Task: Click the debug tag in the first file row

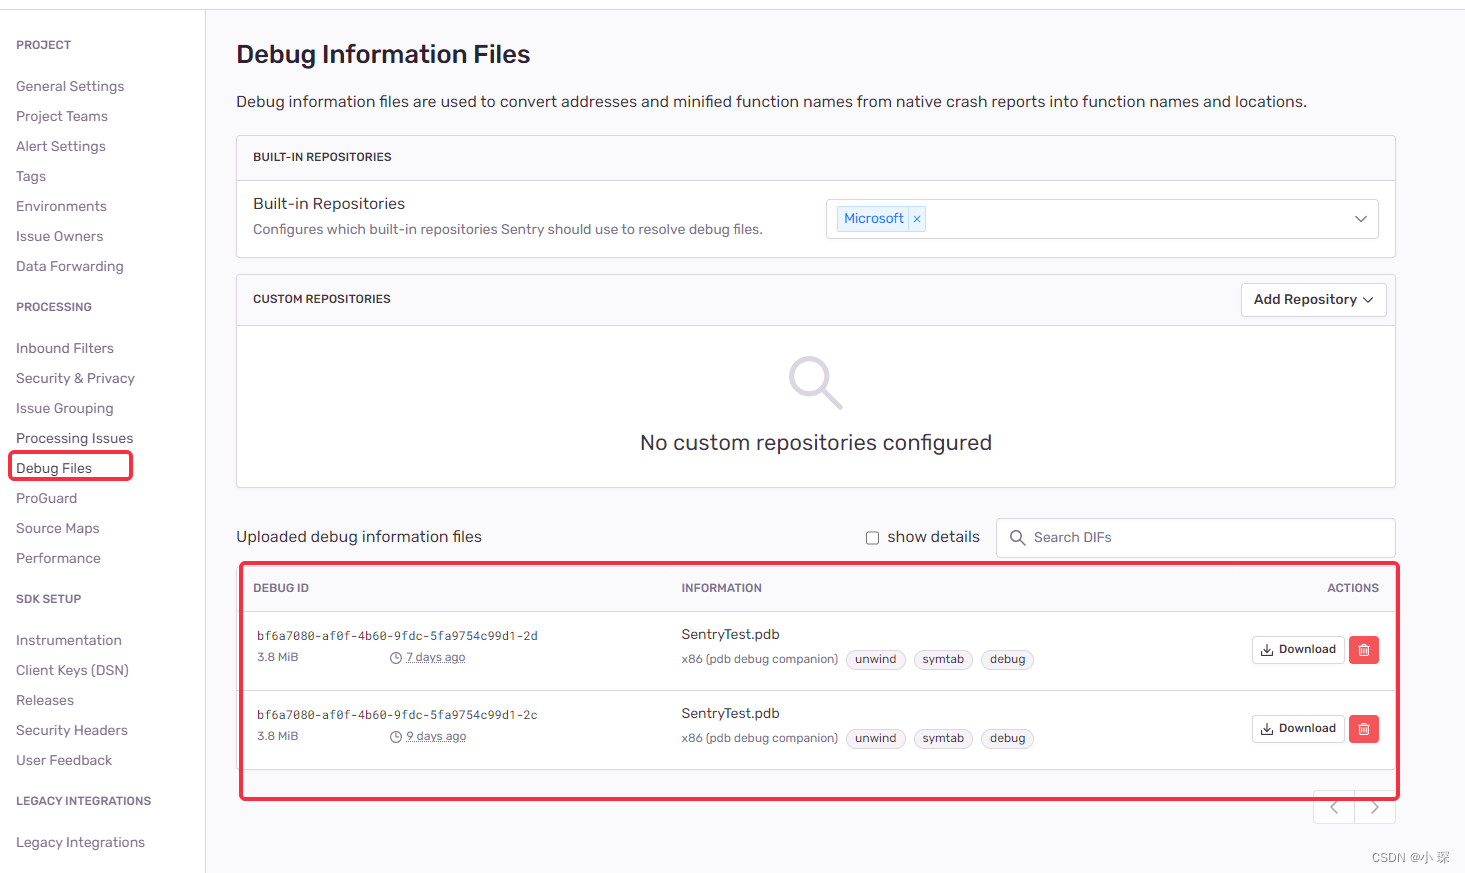Action: 1007,660
